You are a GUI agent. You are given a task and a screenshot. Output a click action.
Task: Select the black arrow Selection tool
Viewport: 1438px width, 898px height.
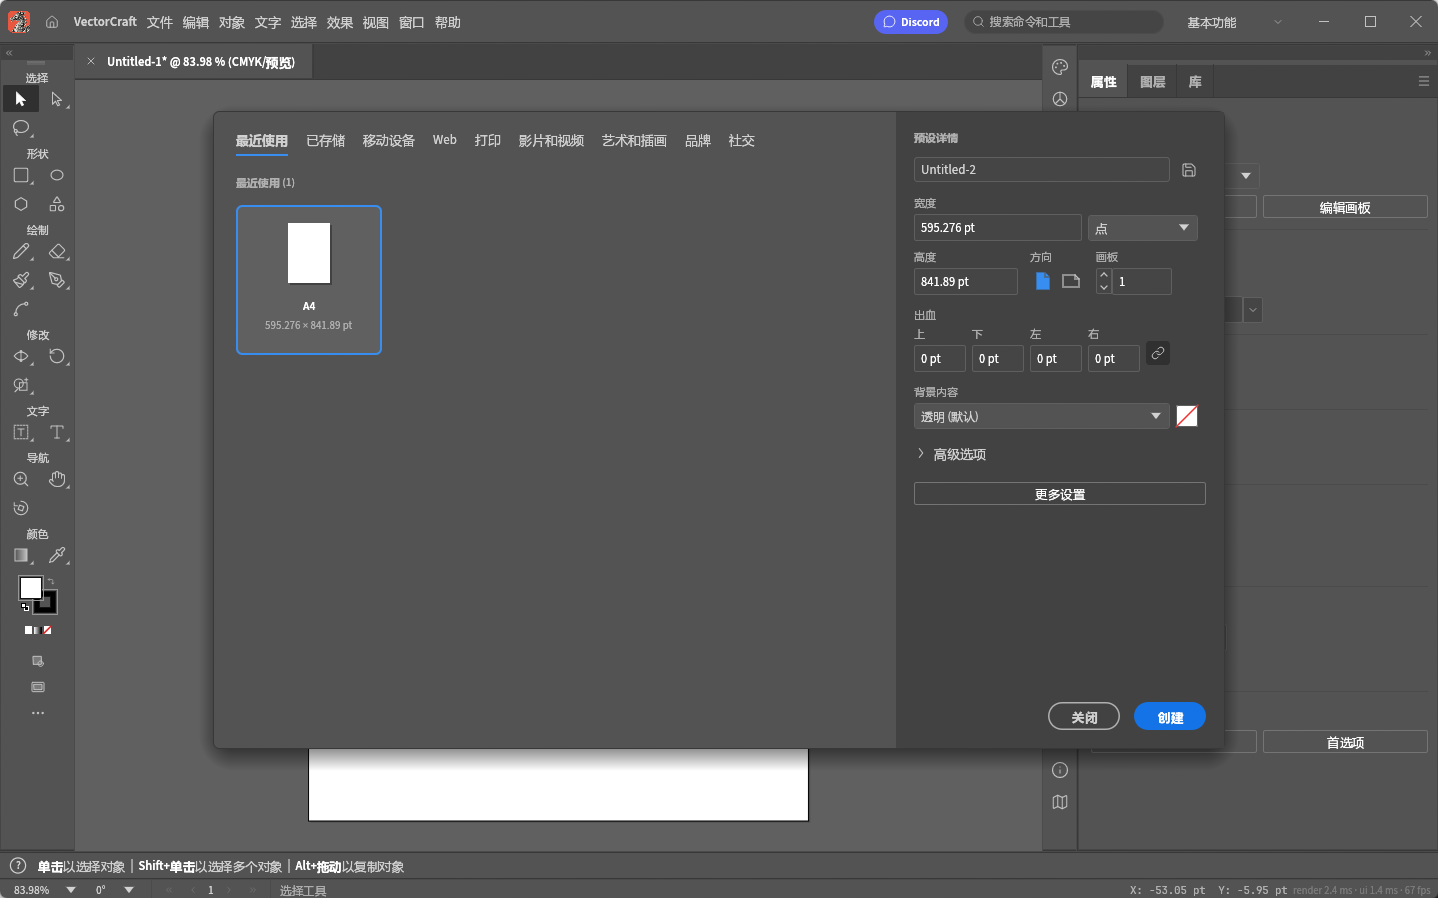pyautogui.click(x=21, y=99)
